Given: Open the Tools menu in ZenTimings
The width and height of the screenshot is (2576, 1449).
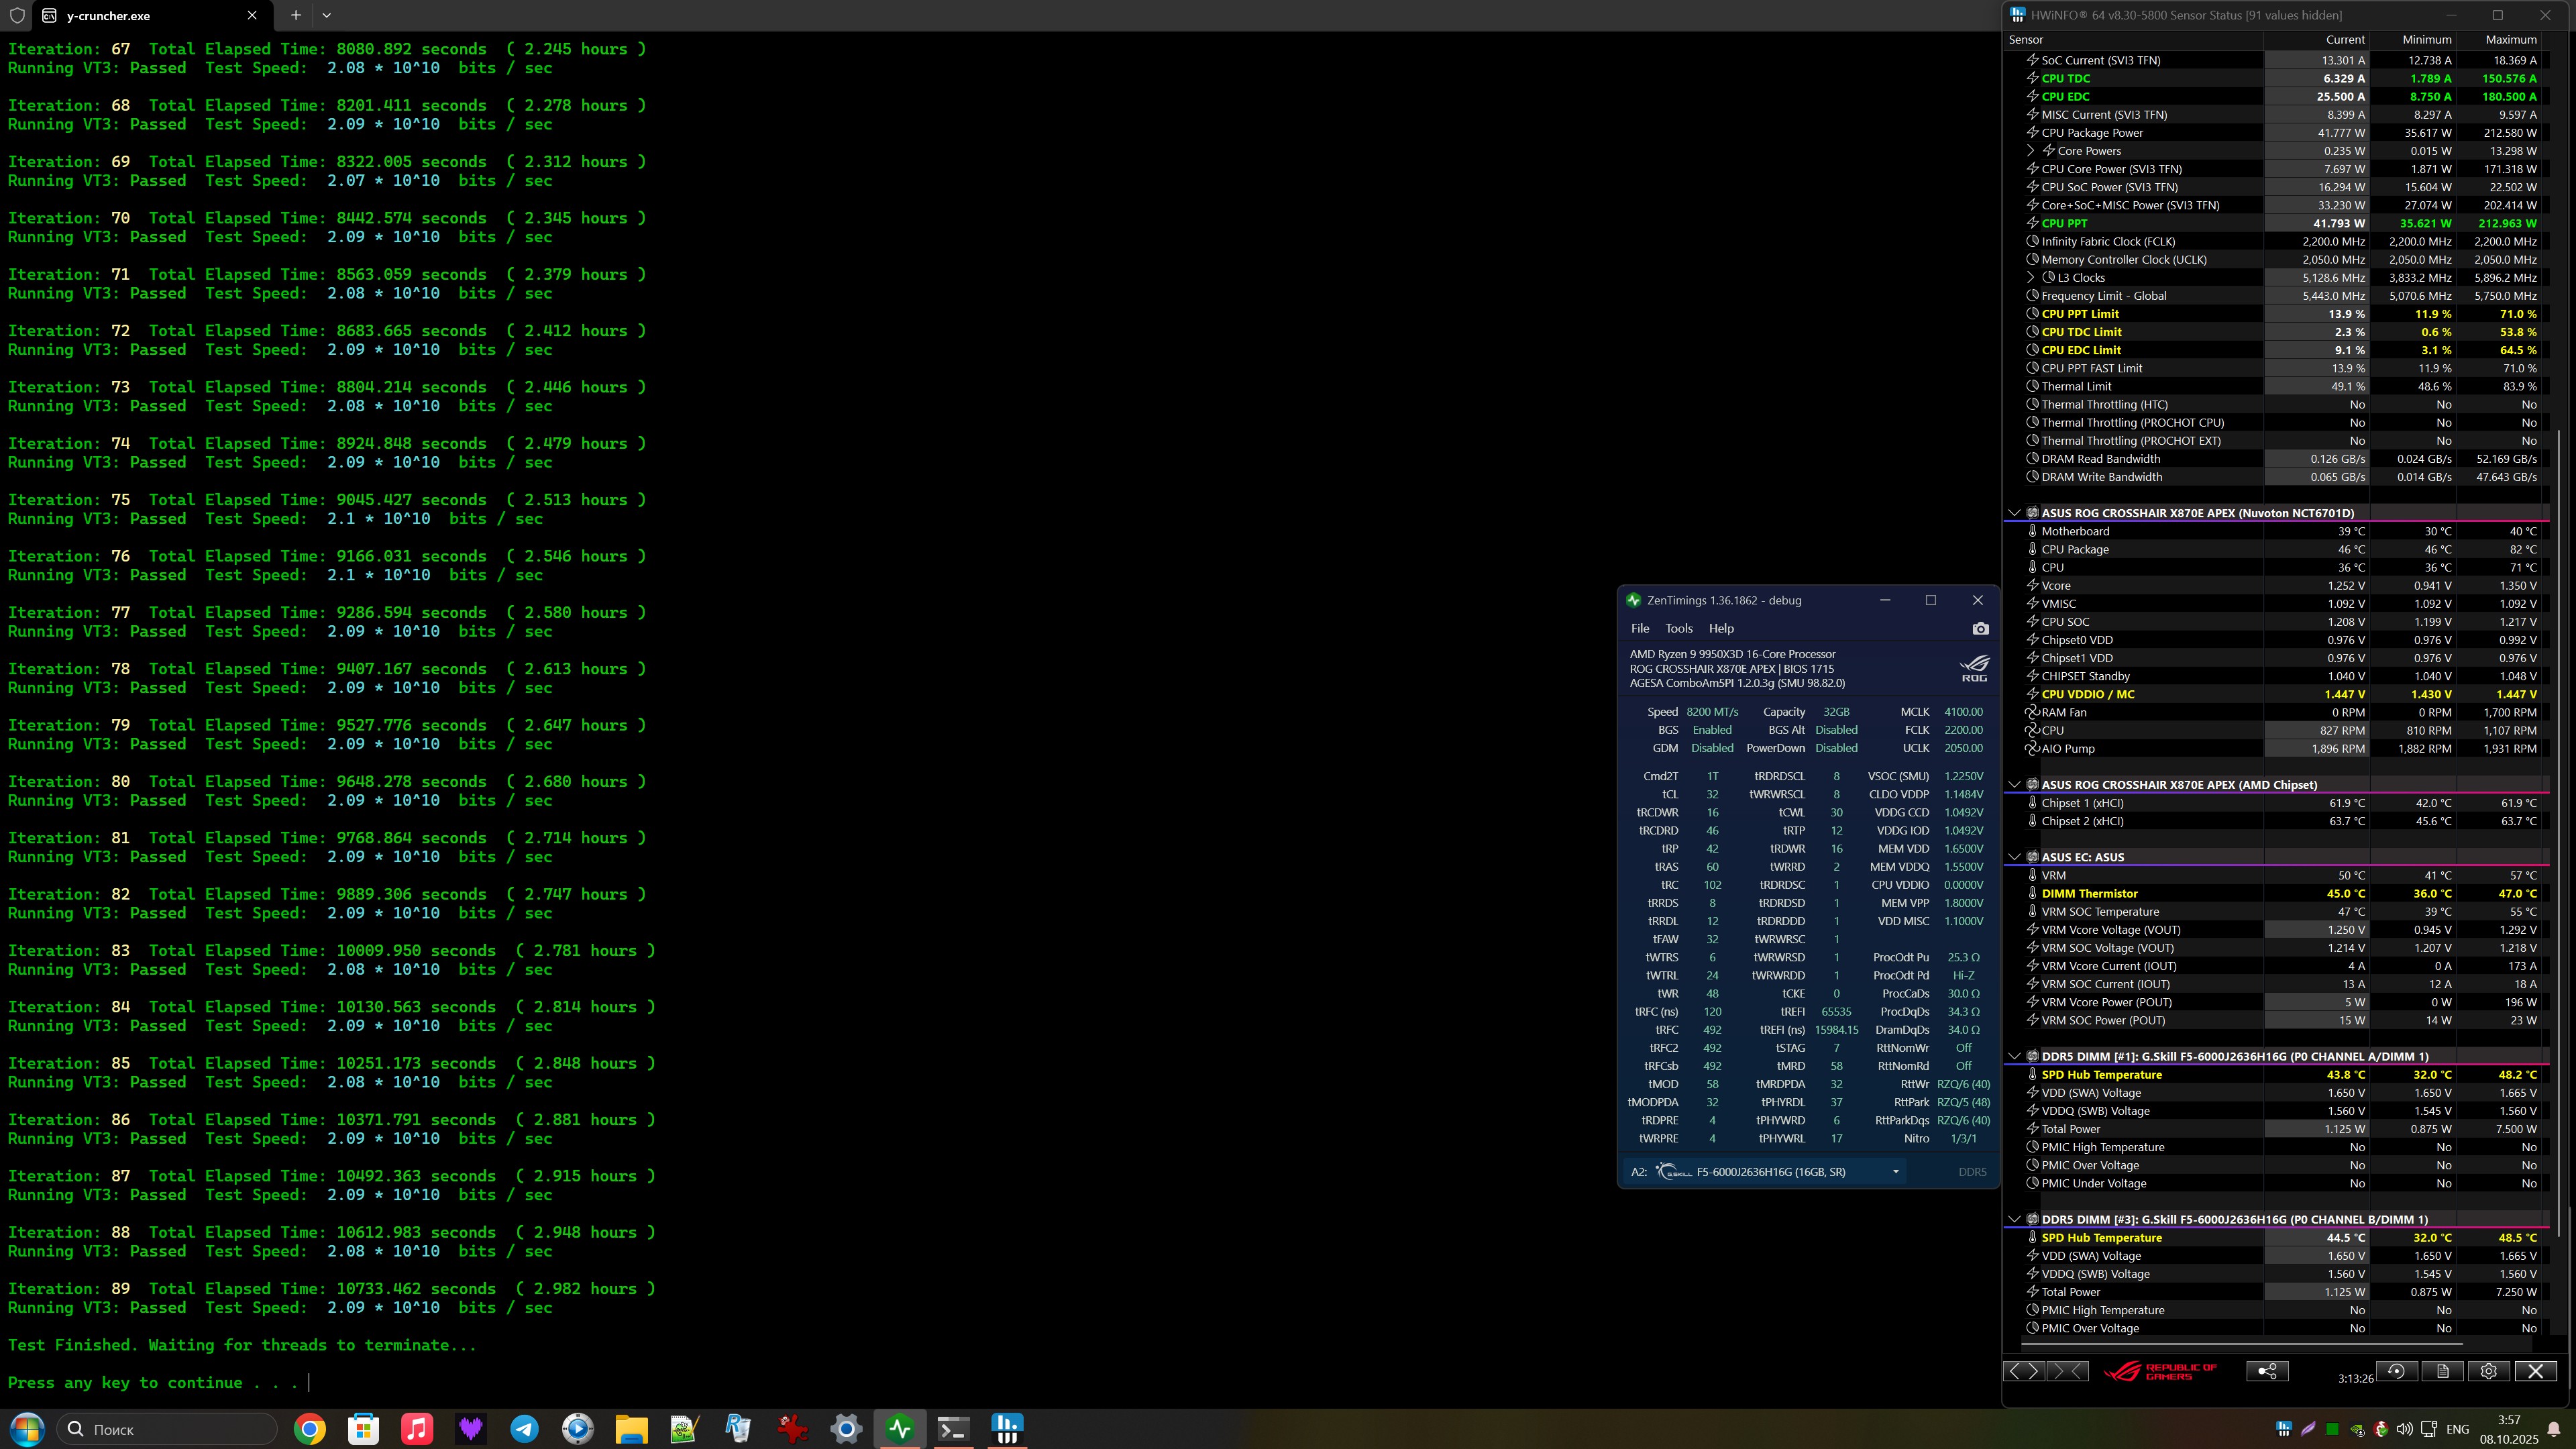Looking at the screenshot, I should (1679, 629).
